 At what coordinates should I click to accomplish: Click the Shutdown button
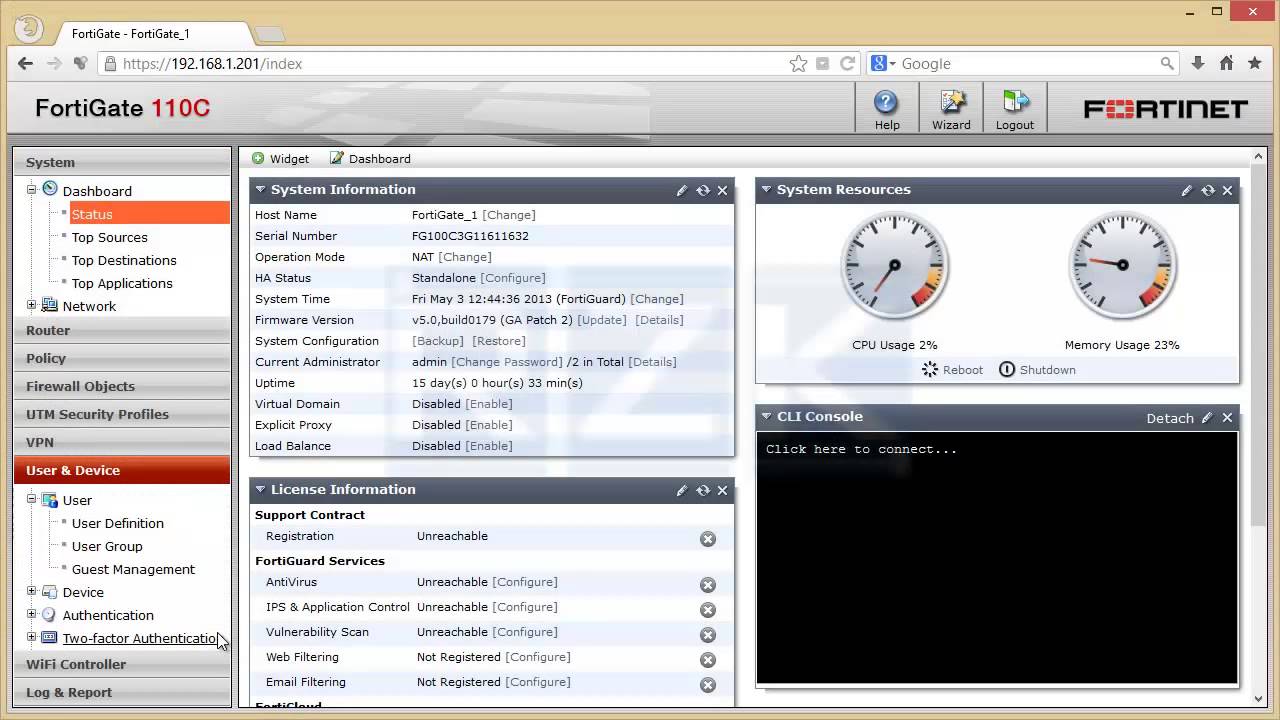[1037, 370]
